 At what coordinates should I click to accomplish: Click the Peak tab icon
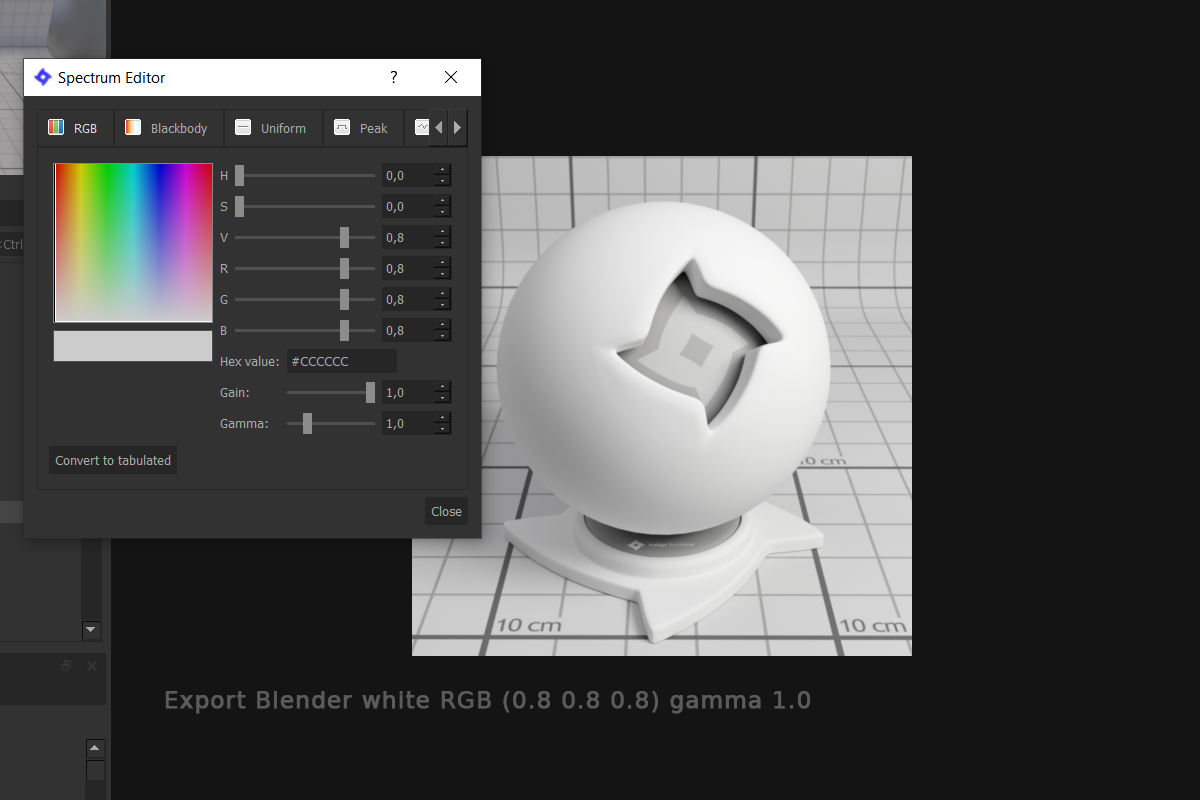coord(342,128)
